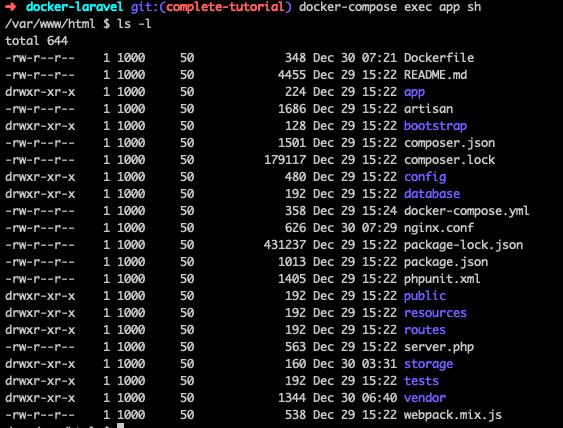Click the blue app directory name
This screenshot has width=563, height=428.
[x=414, y=92]
